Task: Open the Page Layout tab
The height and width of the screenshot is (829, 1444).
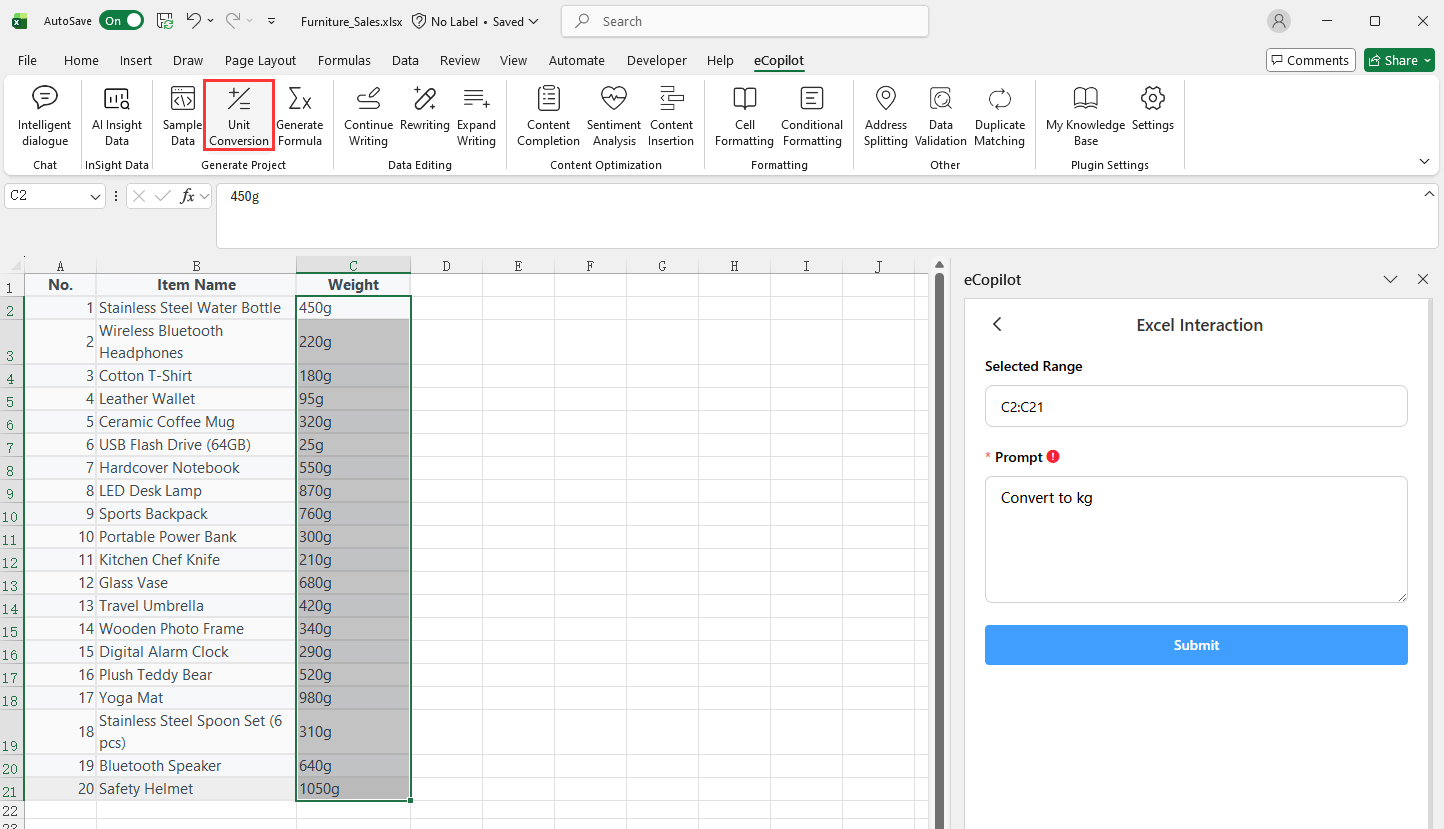Action: point(260,60)
